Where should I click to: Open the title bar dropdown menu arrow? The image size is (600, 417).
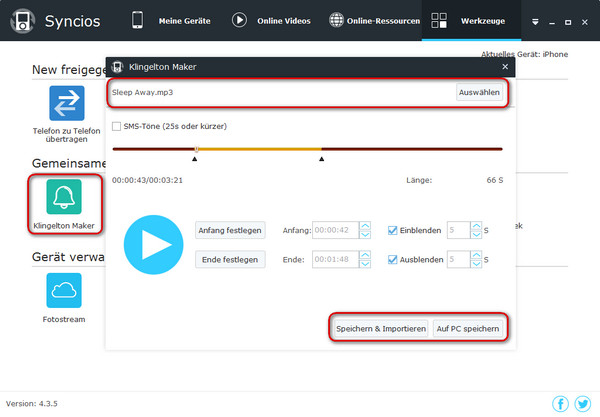point(535,22)
